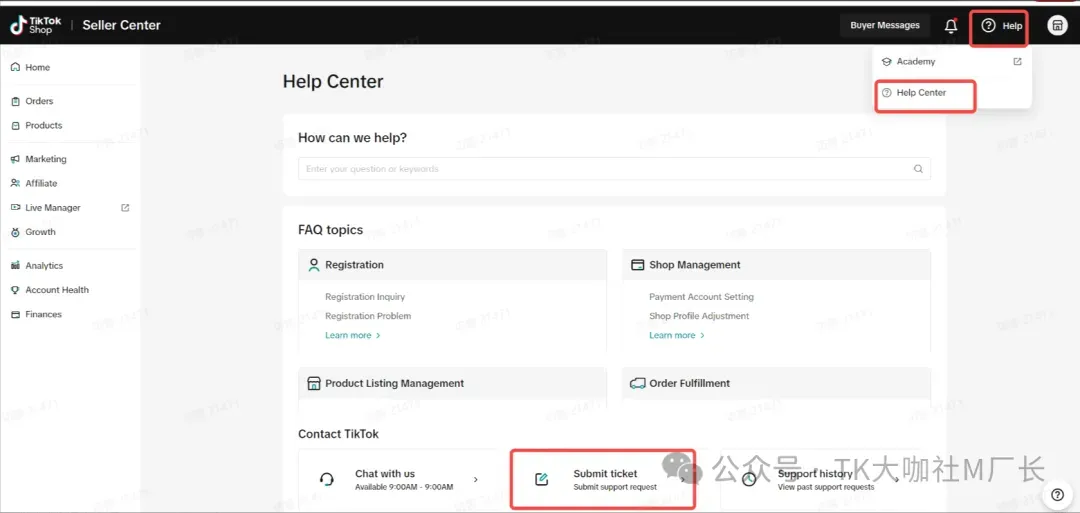Viewport: 1080px width, 513px height.
Task: Click the Marketing megaphone icon
Action: pyautogui.click(x=15, y=159)
